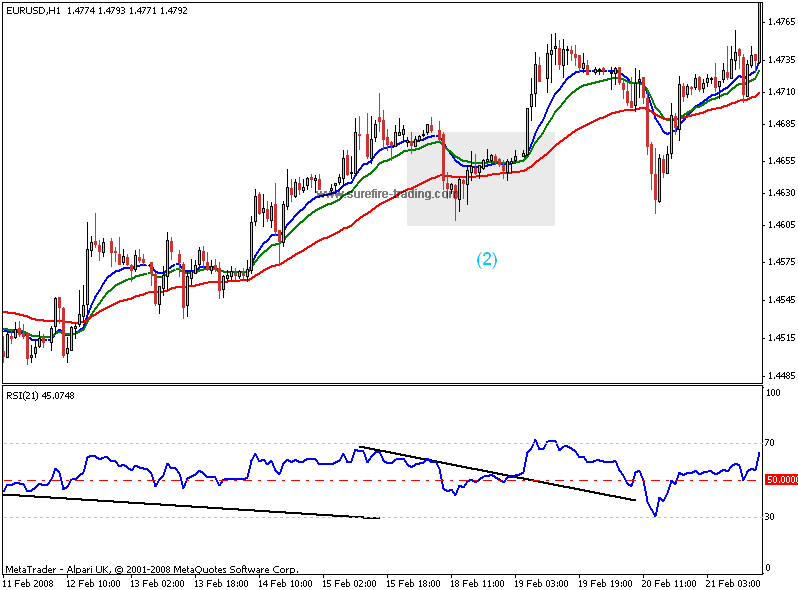The image size is (798, 590).
Task: Pick the 15 Feb 18:00 time label
Action: [x=413, y=583]
